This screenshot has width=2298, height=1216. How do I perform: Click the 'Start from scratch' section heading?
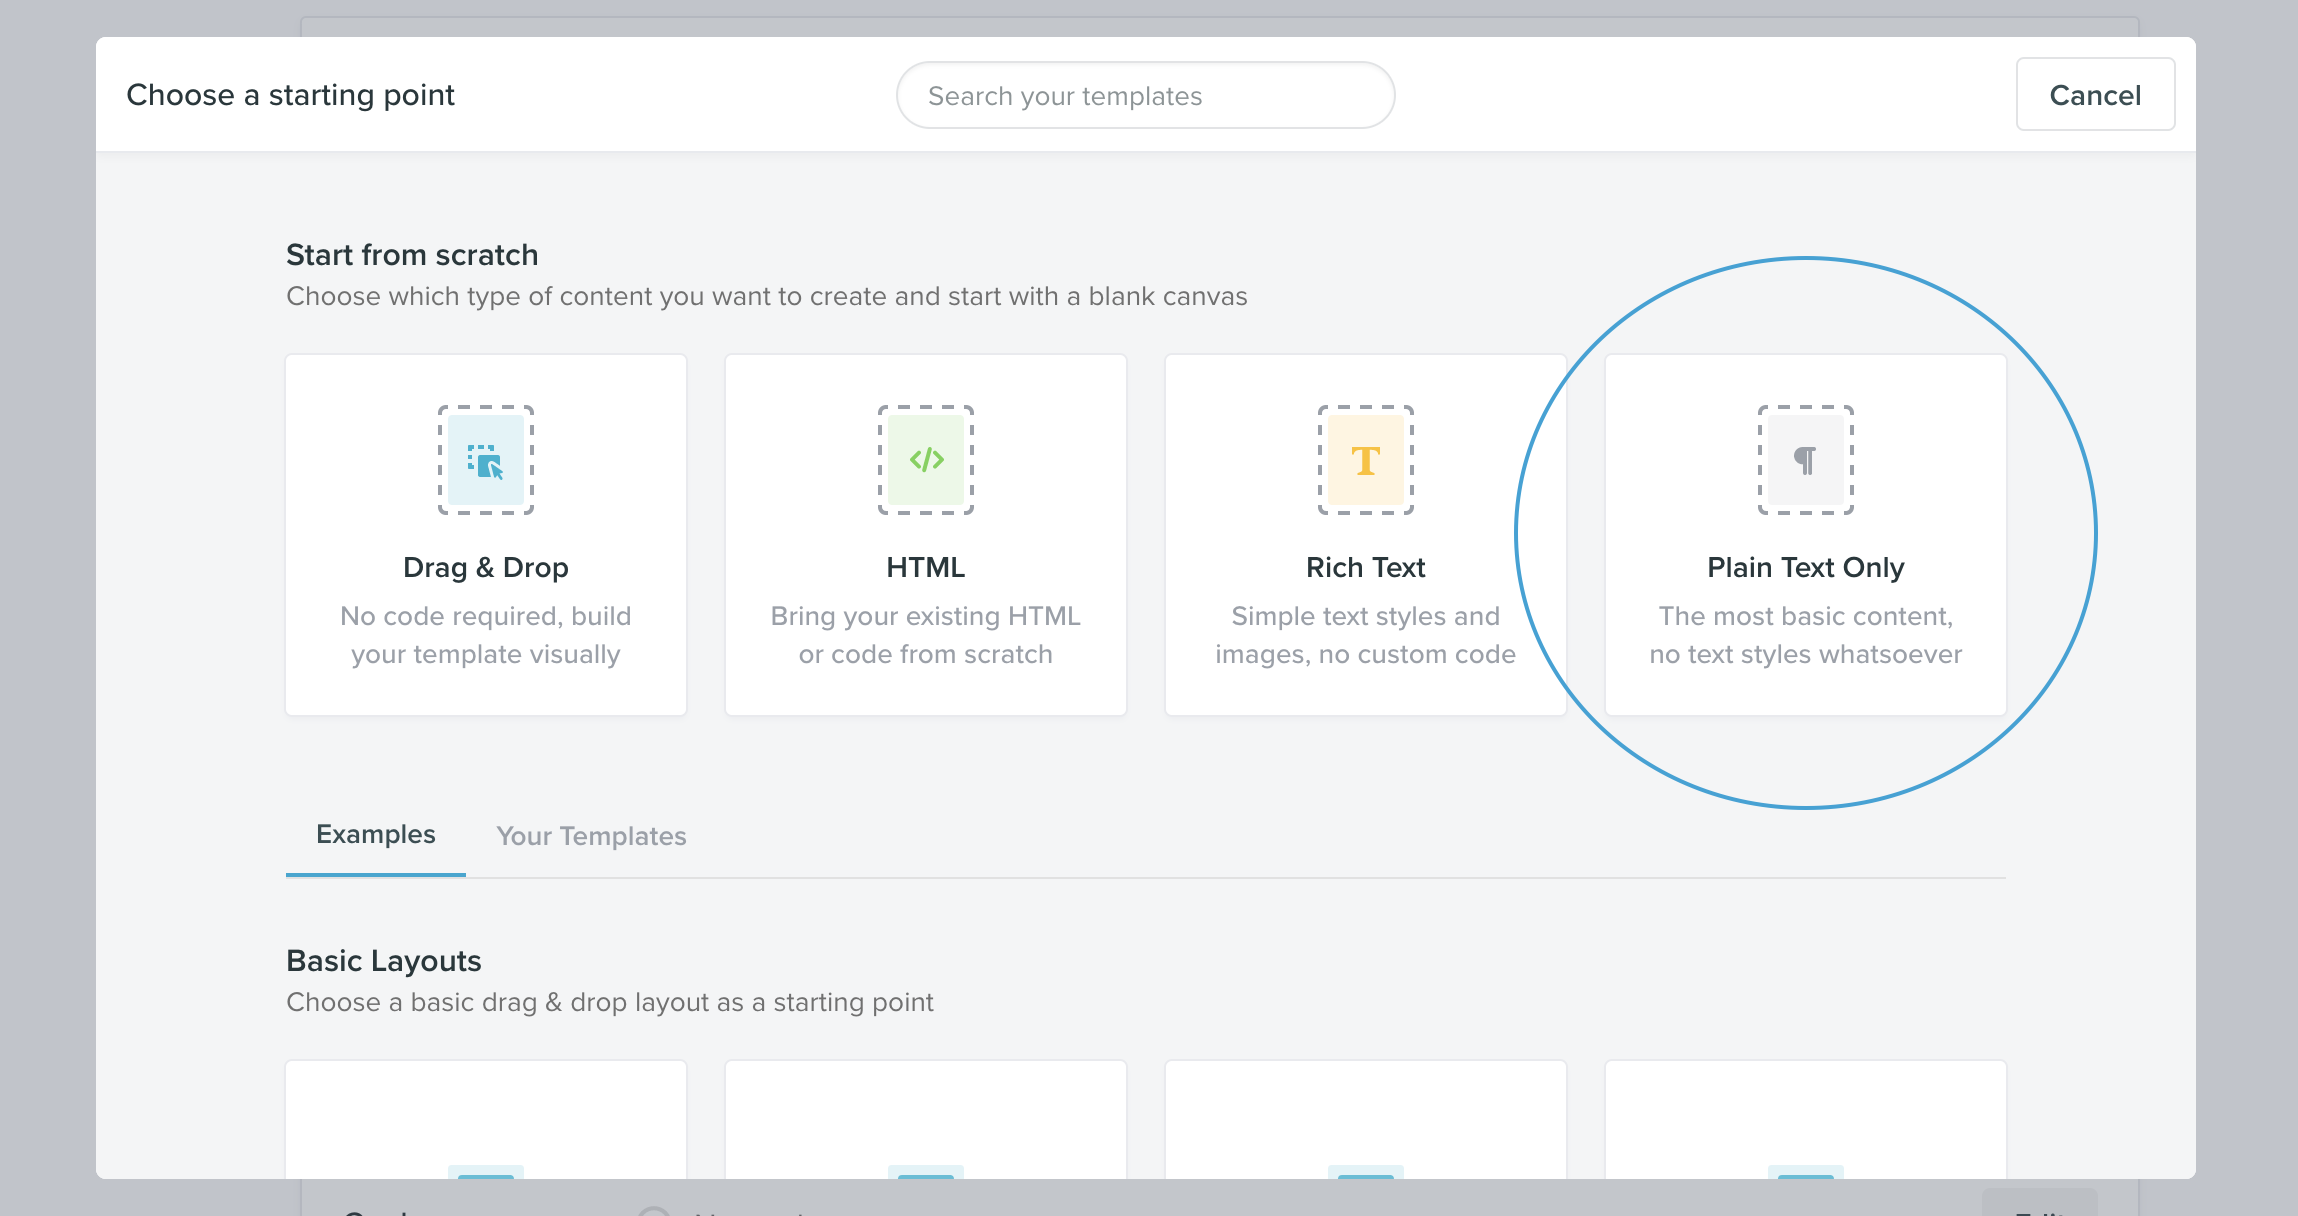[x=412, y=254]
